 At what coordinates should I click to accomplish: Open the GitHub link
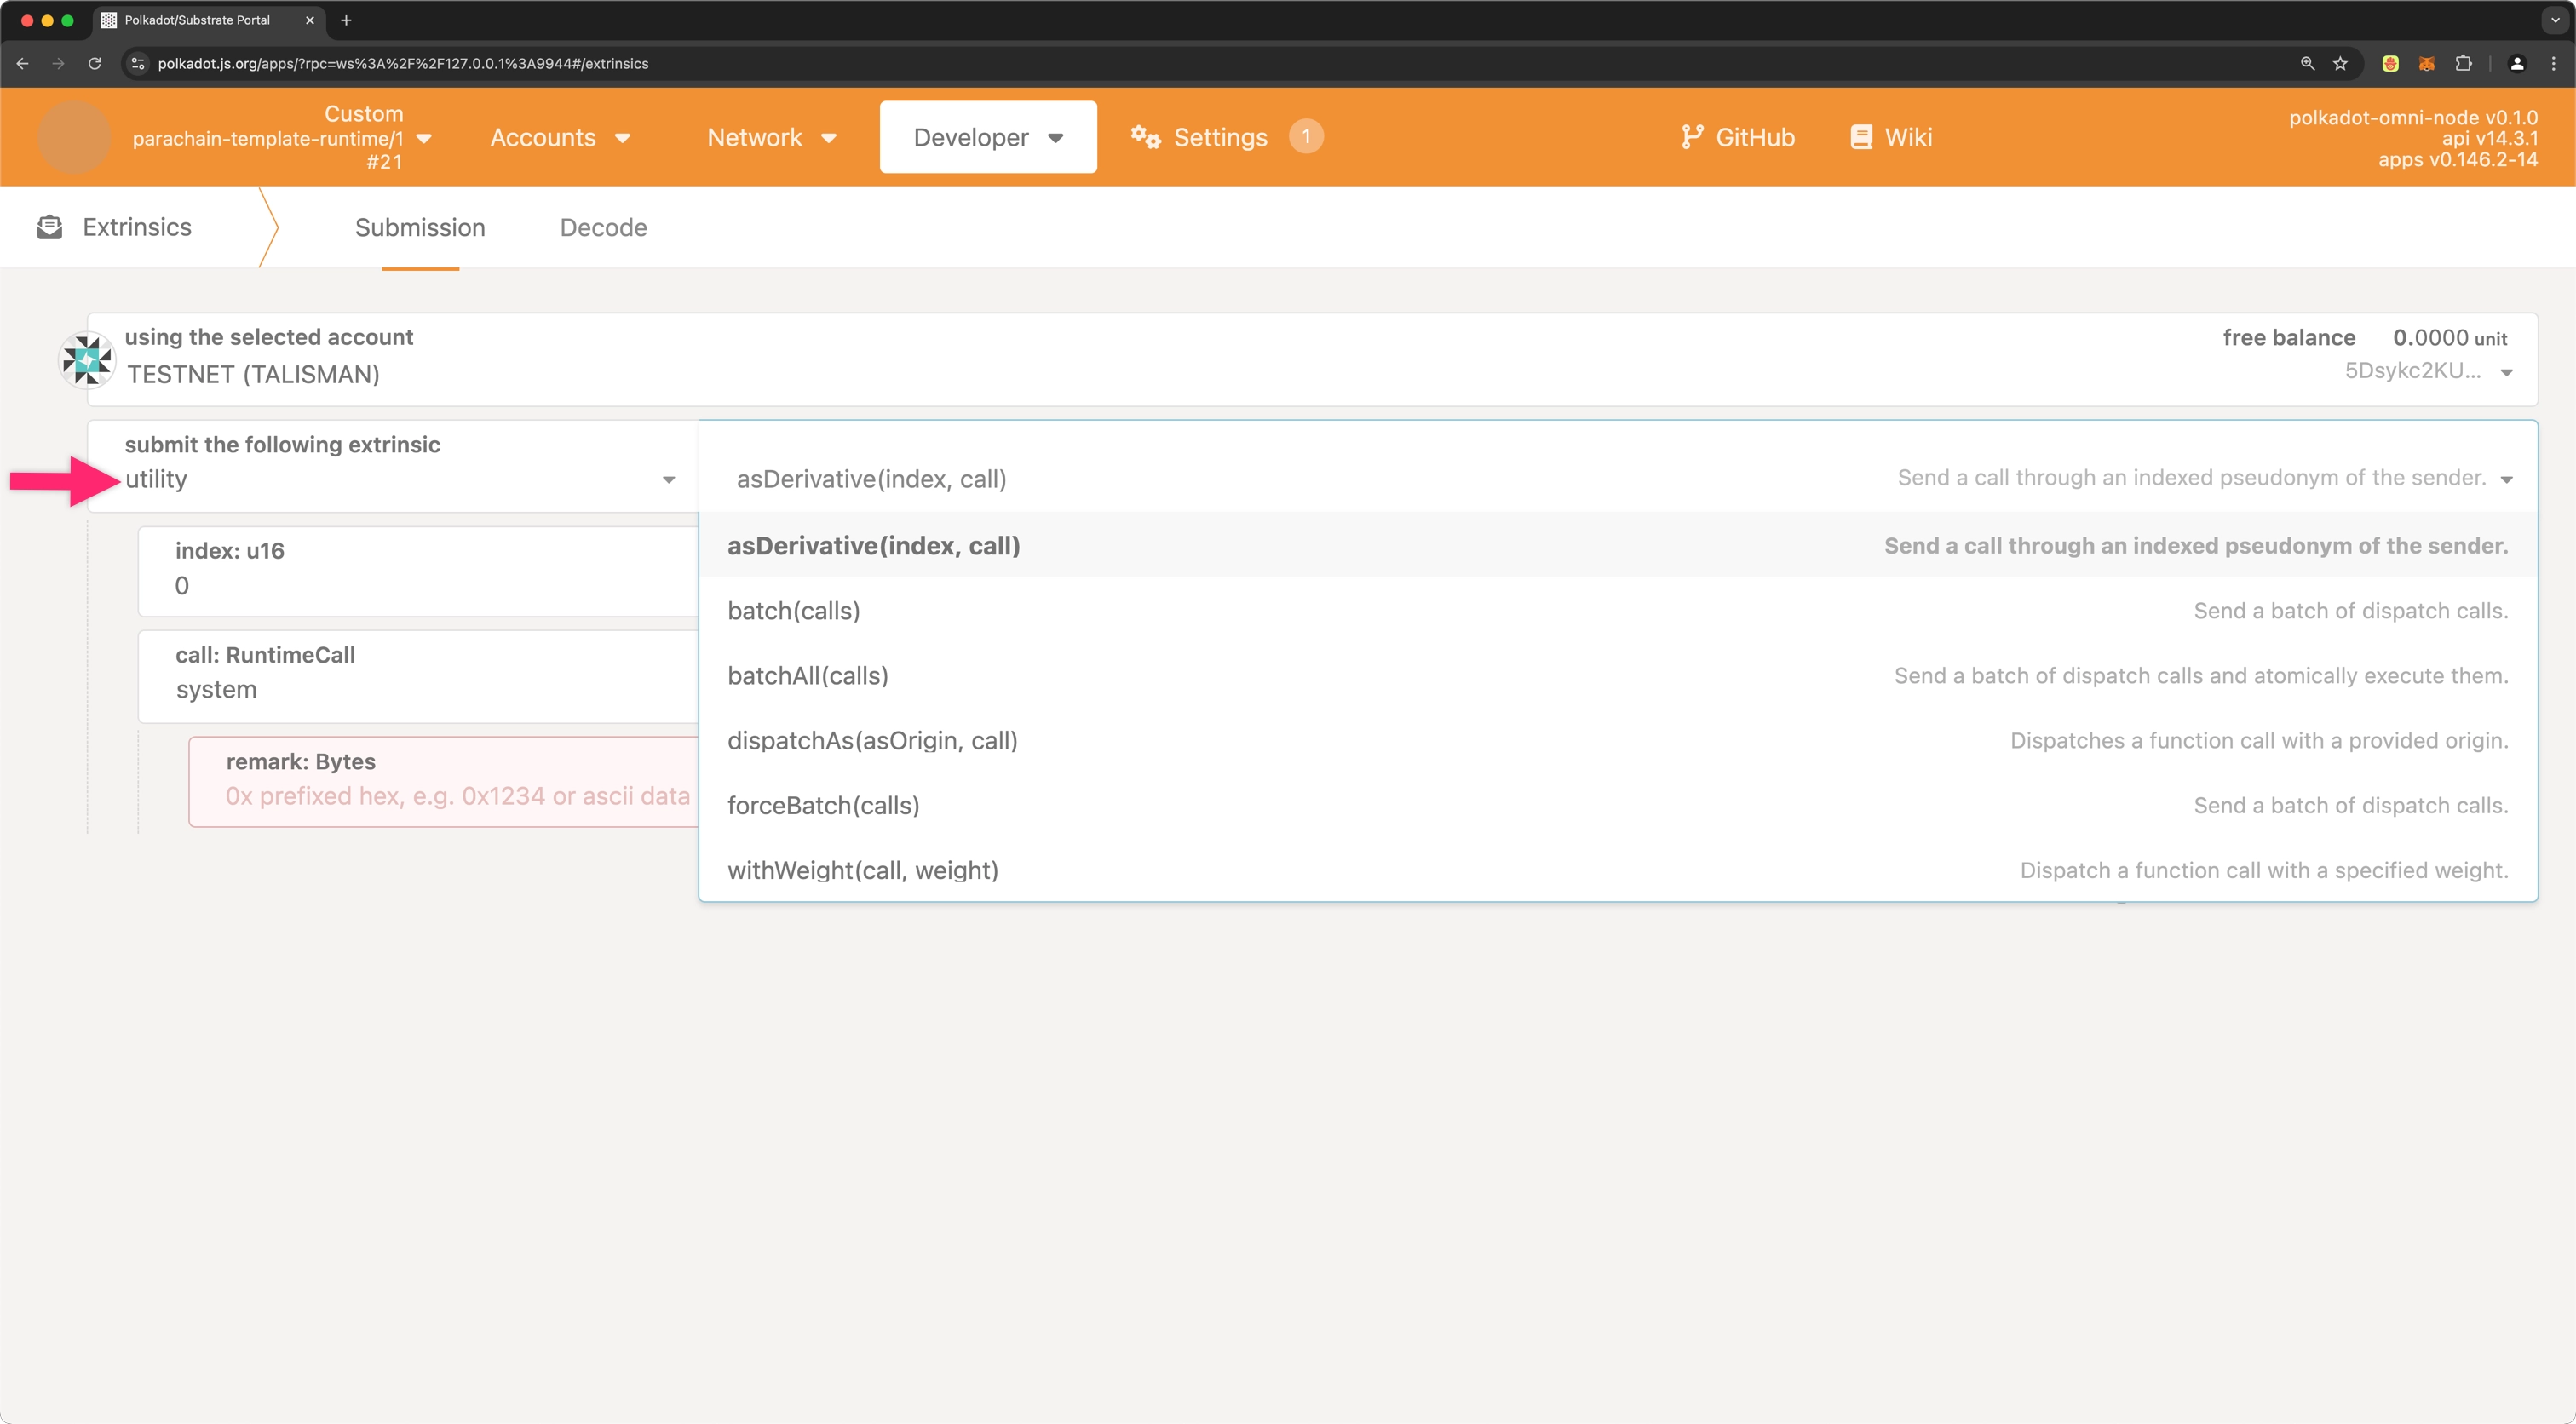[1738, 137]
